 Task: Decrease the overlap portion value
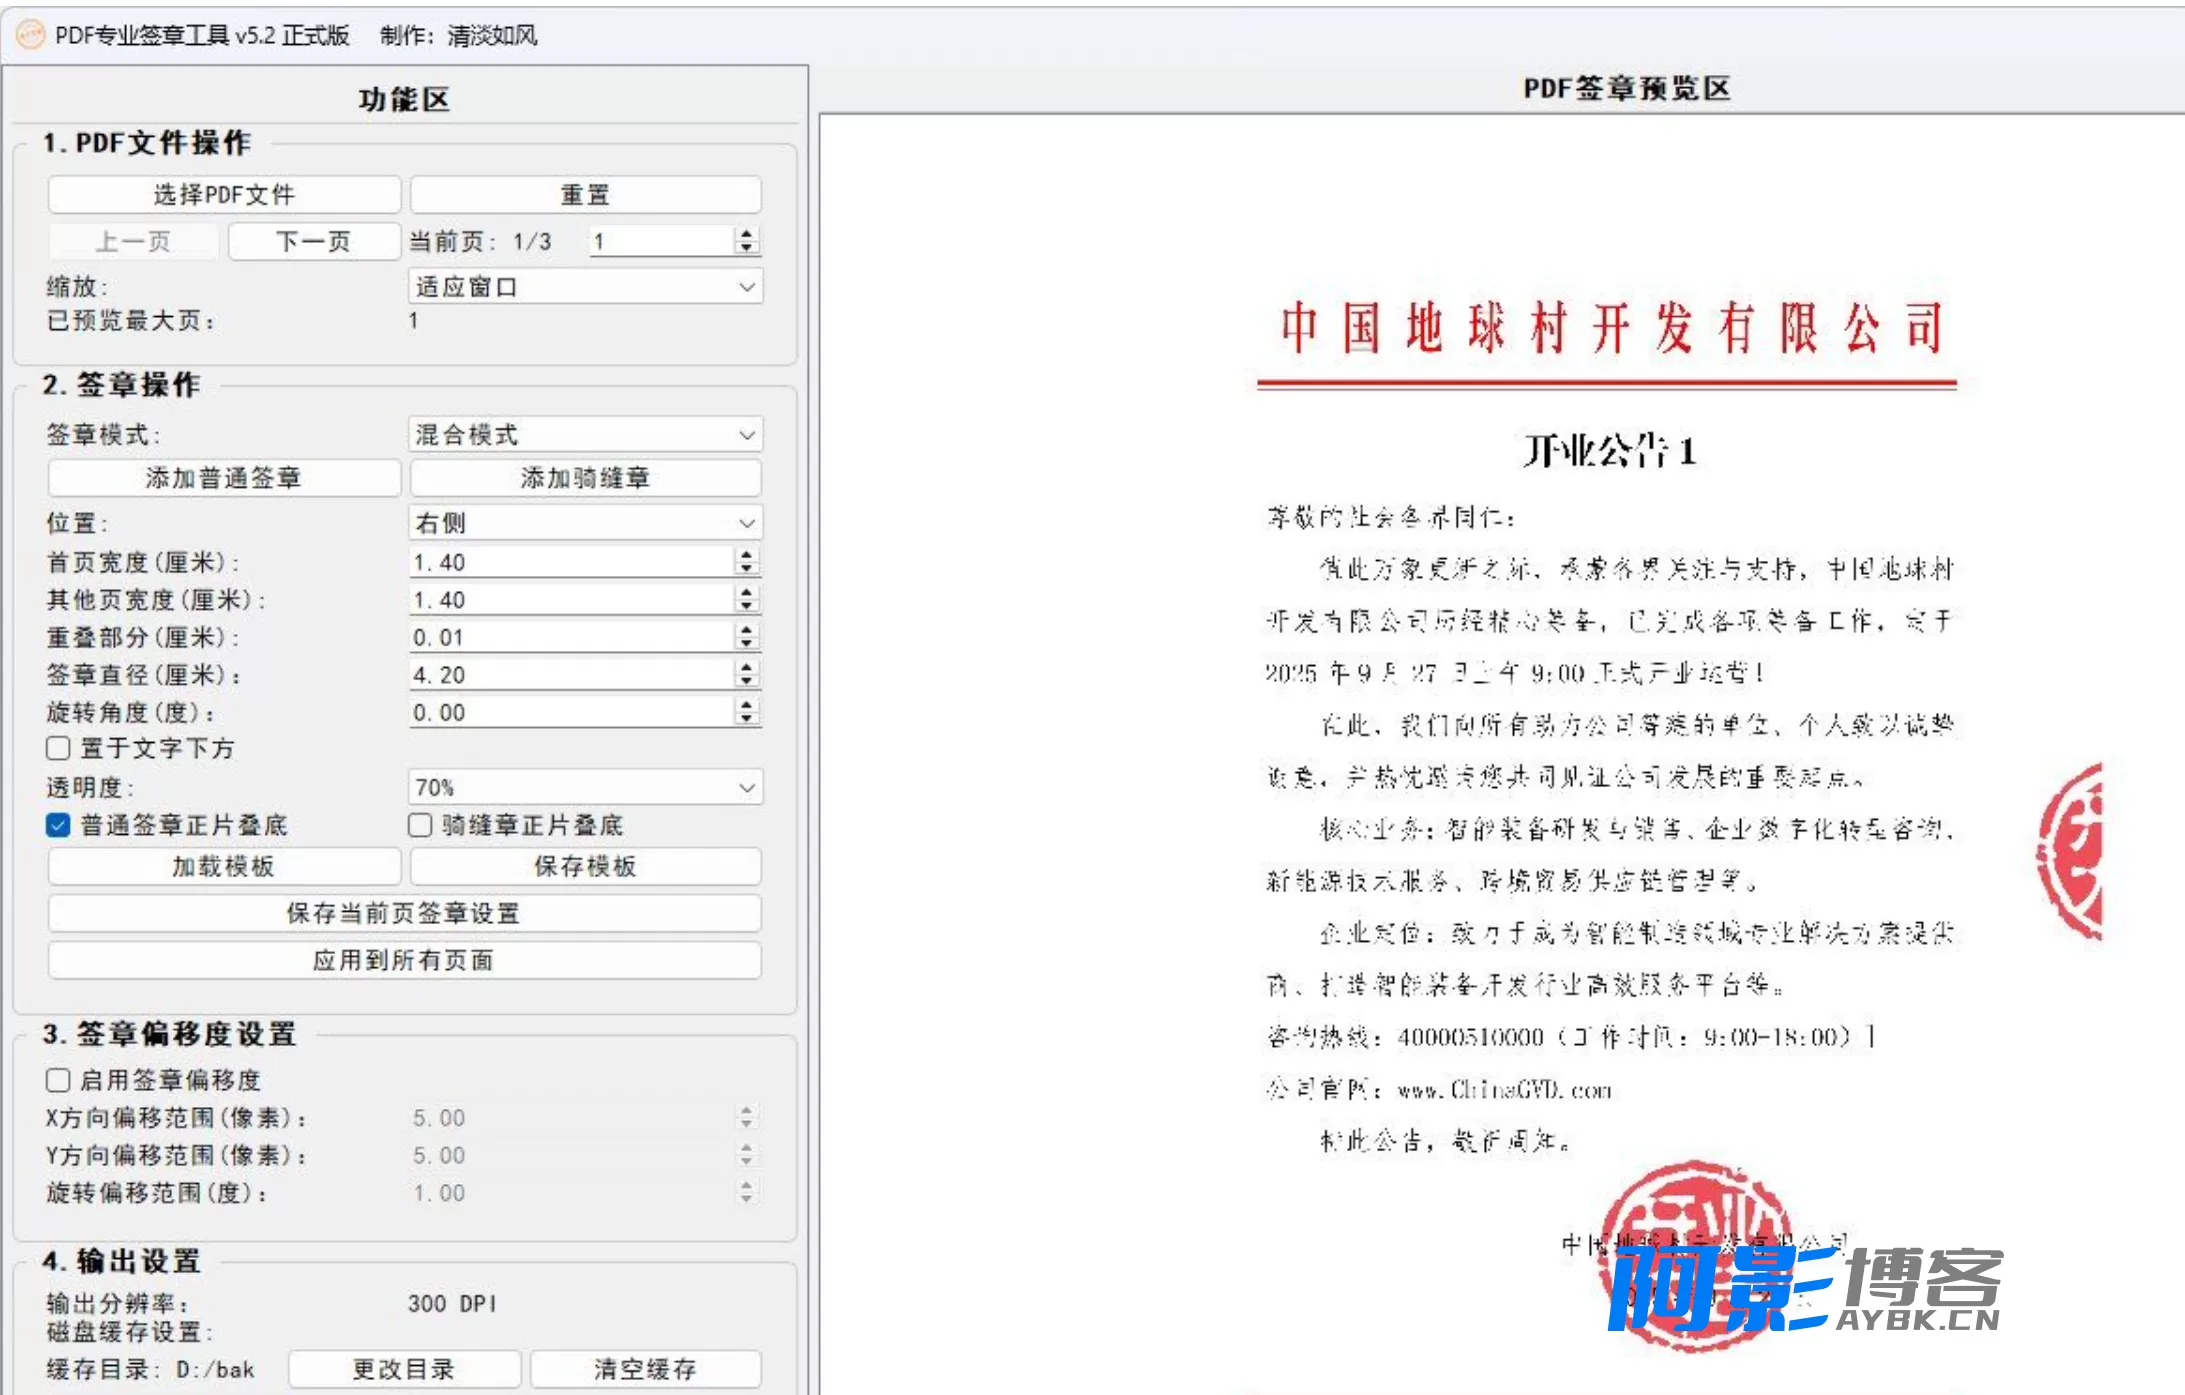click(x=746, y=644)
